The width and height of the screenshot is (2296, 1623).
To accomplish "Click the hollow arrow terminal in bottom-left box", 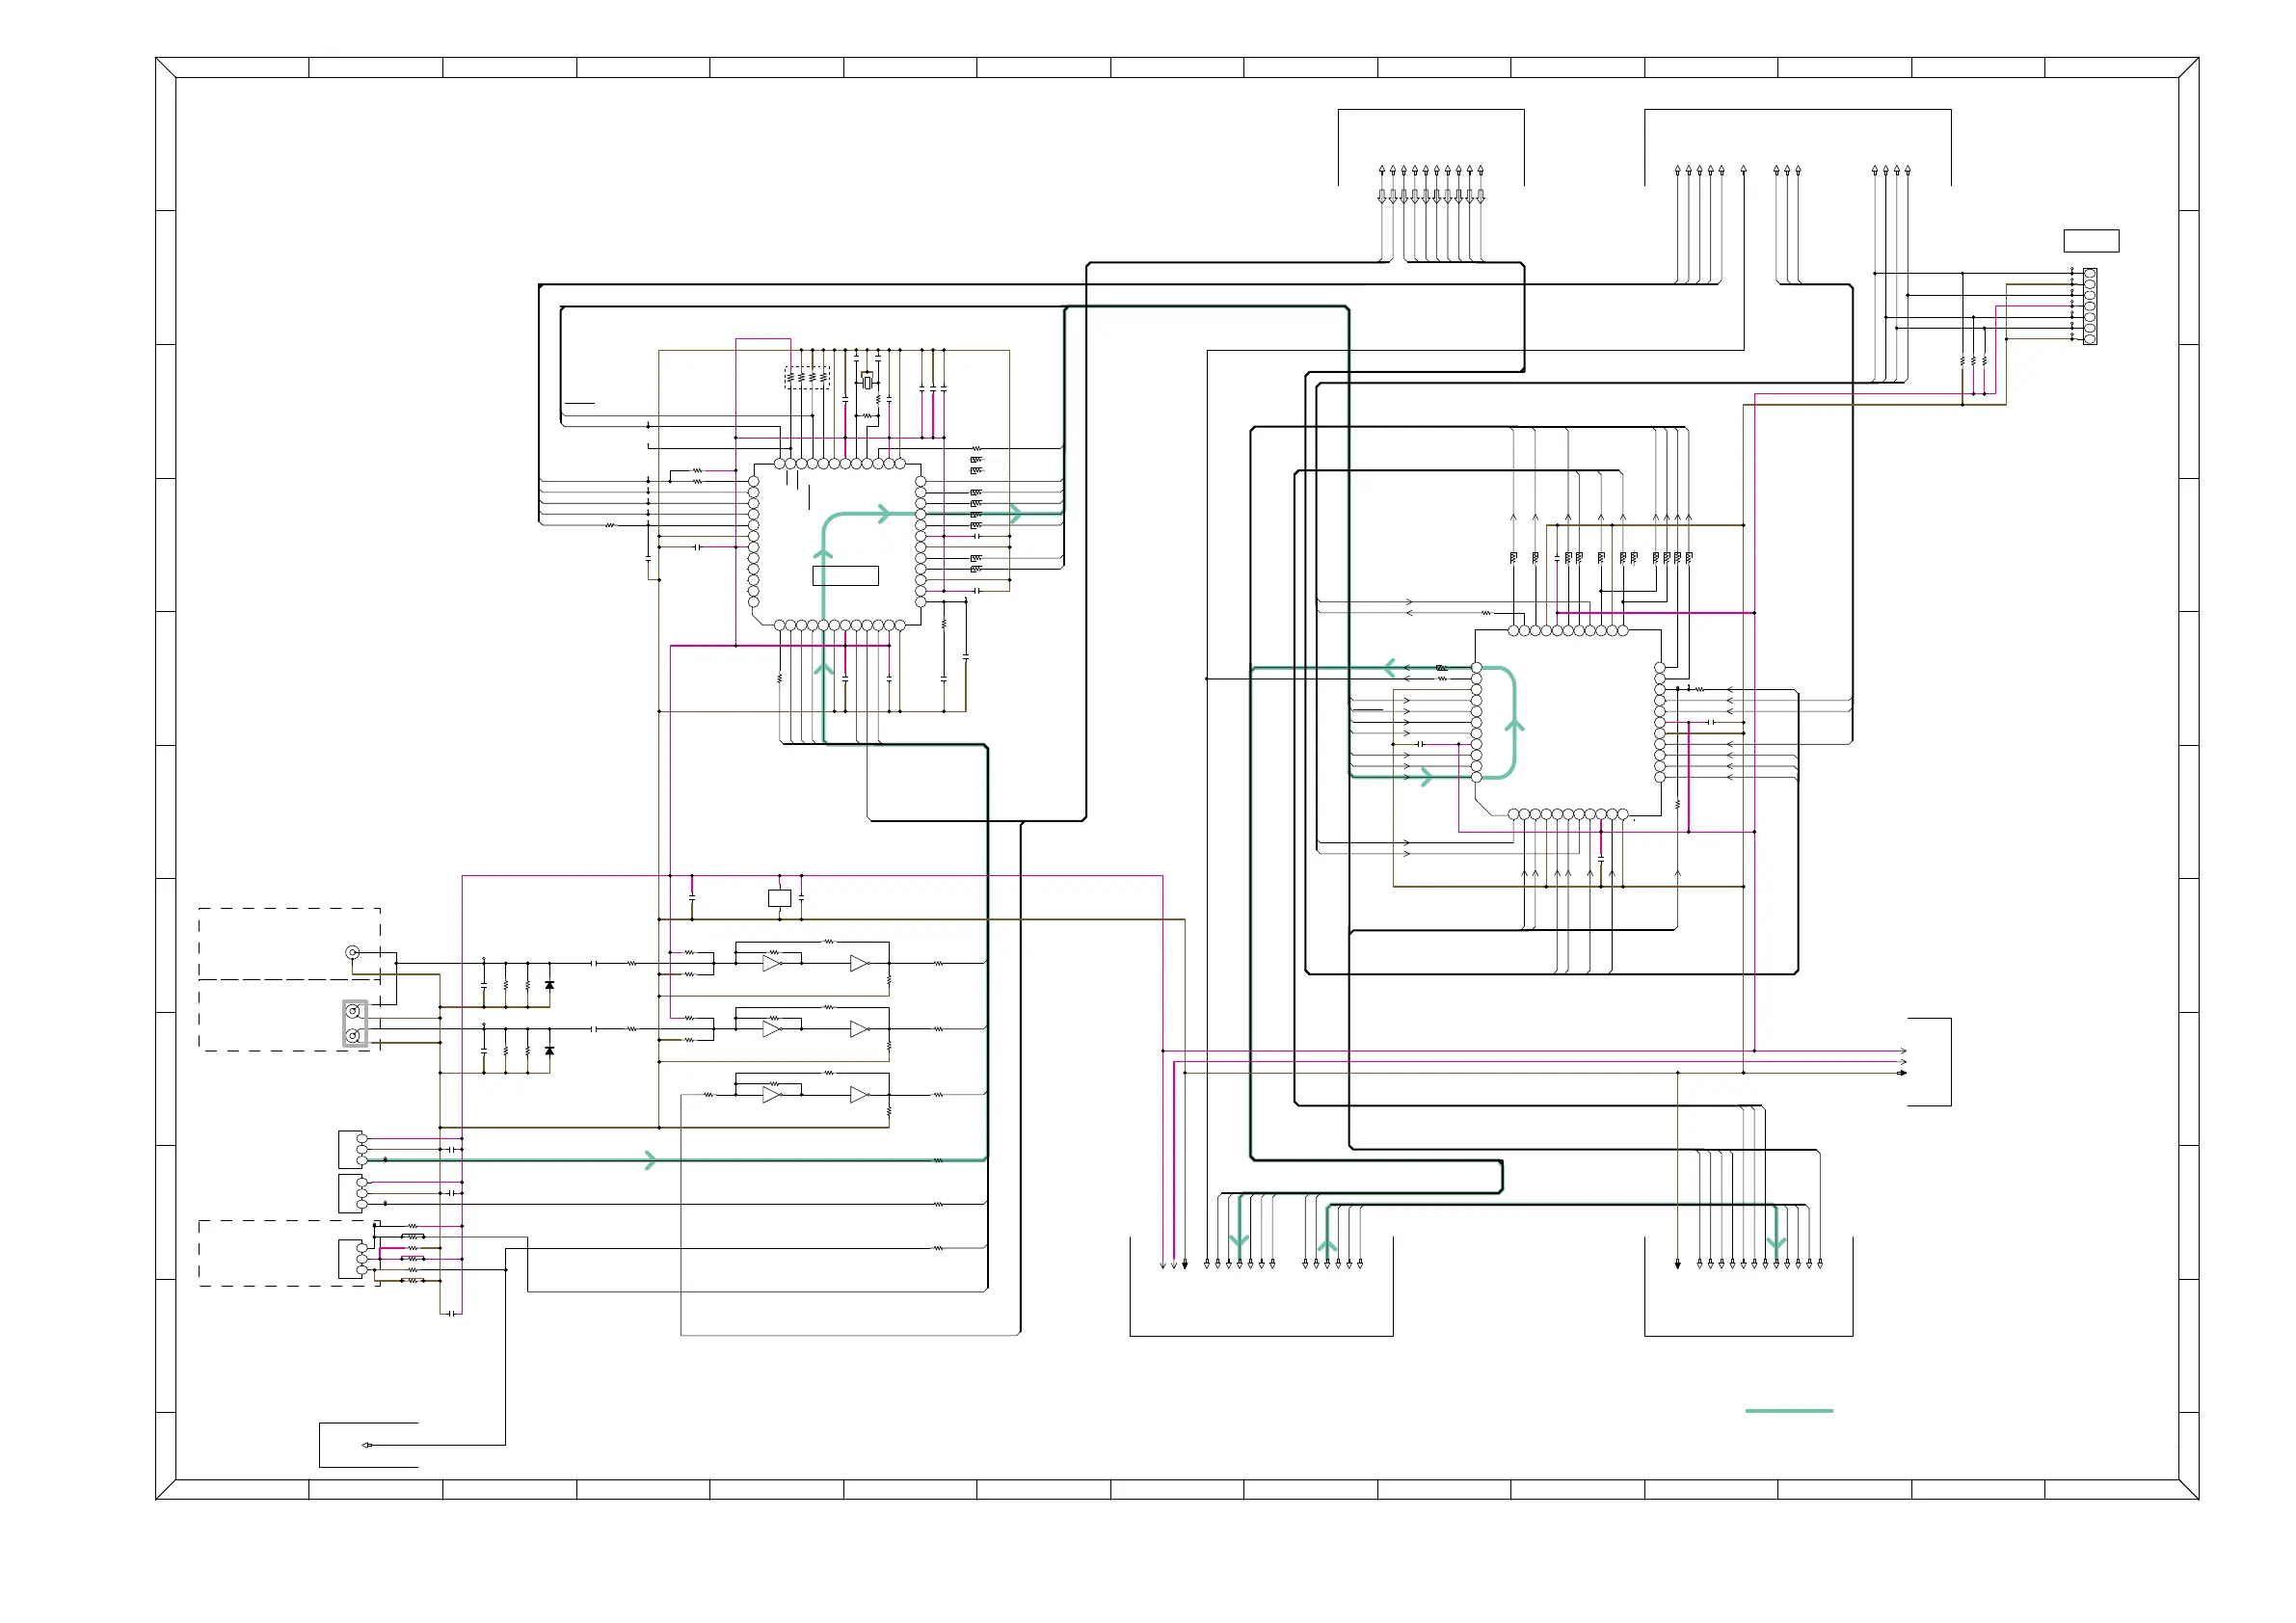I will 367,1445.
